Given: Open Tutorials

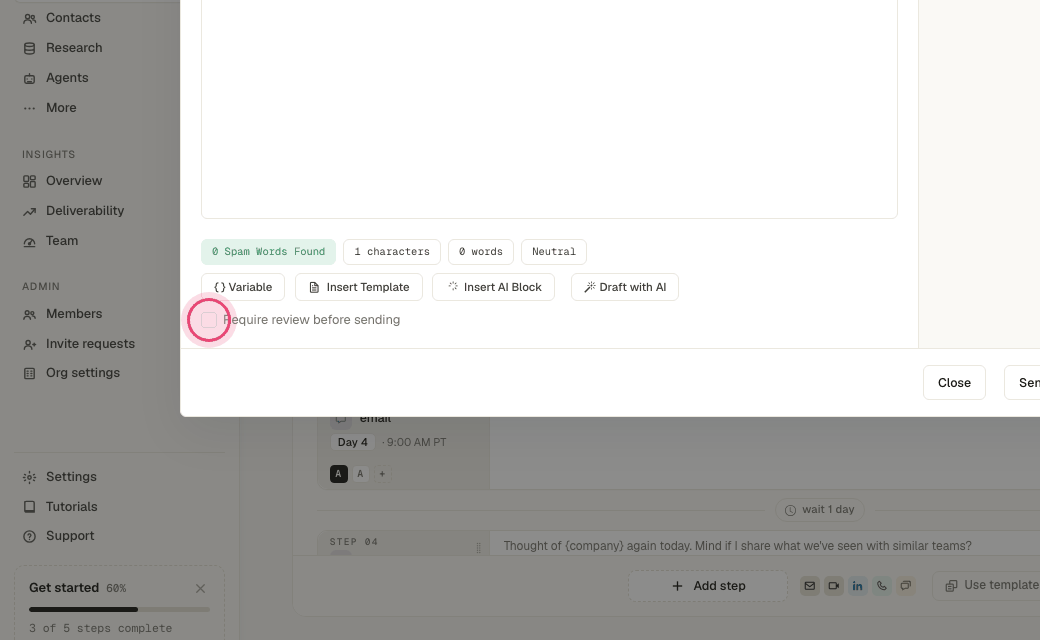Looking at the screenshot, I should pos(72,507).
